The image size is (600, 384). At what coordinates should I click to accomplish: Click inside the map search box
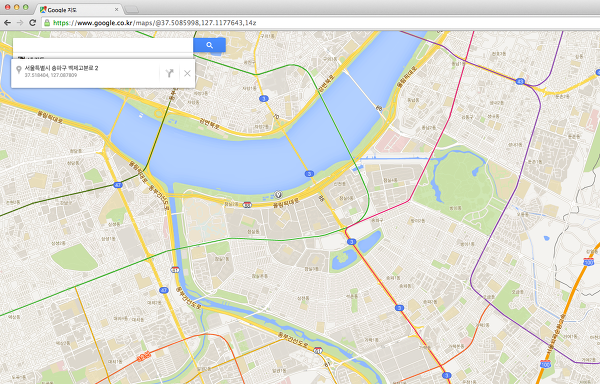coord(103,45)
